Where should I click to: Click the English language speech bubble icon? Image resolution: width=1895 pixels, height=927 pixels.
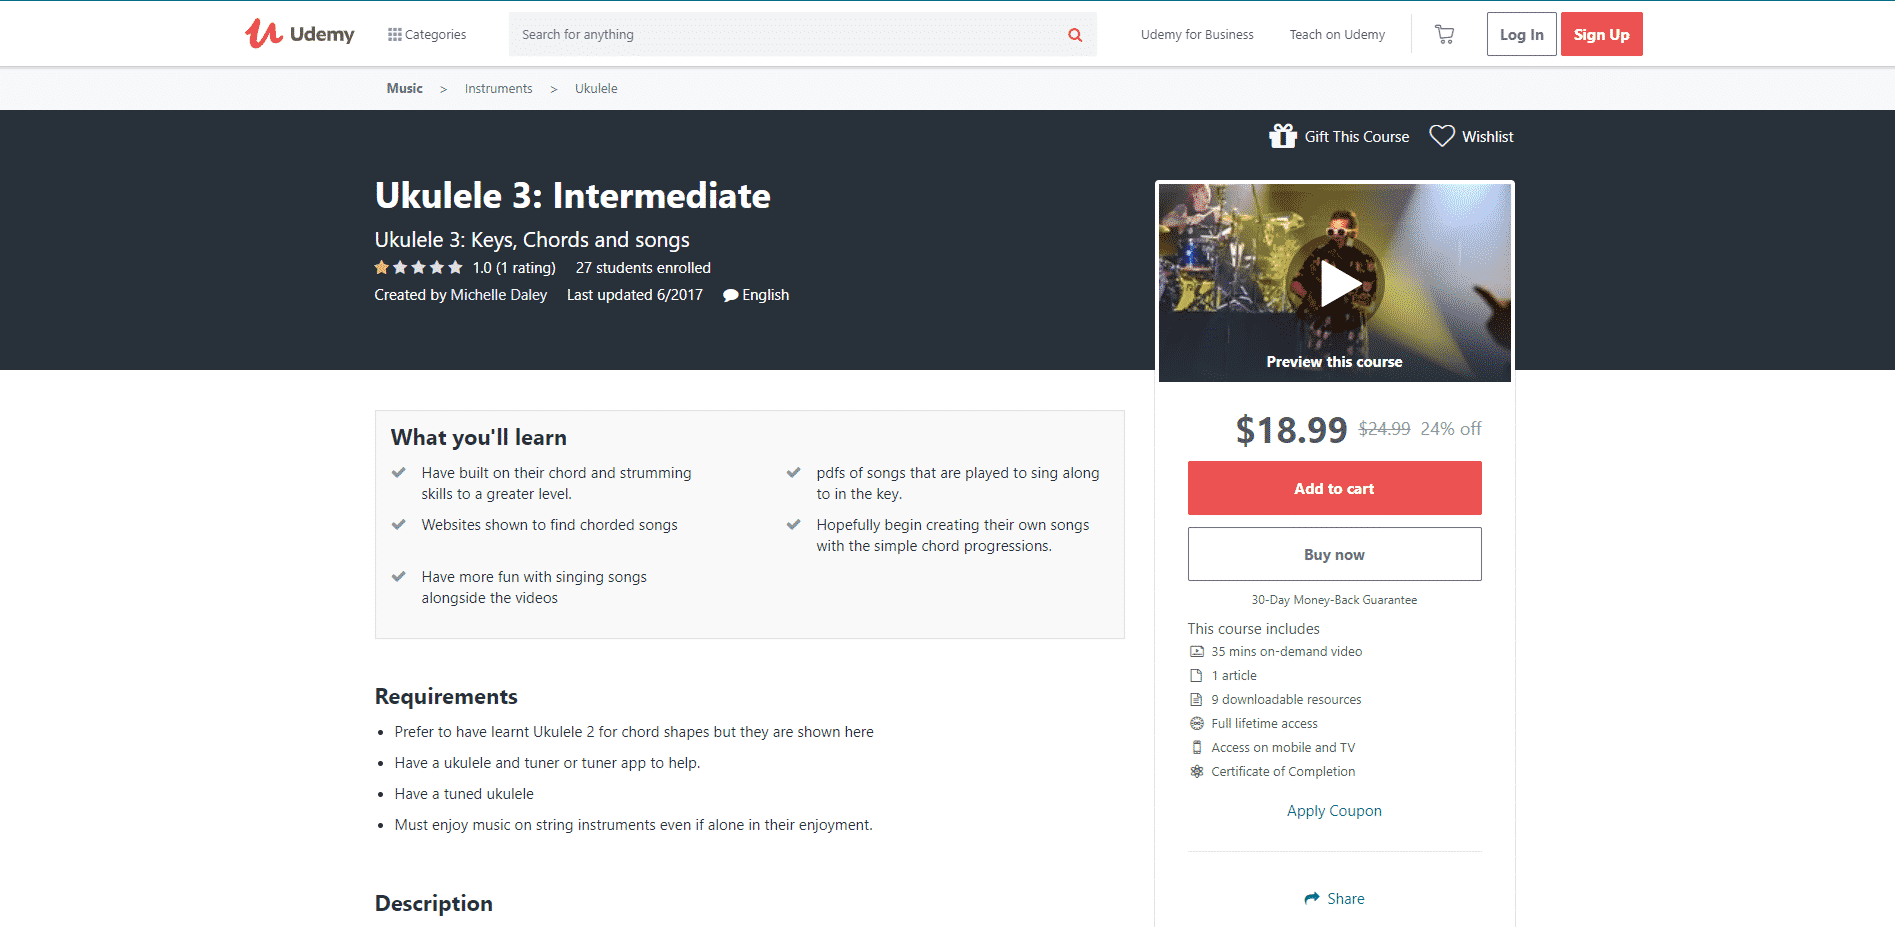pyautogui.click(x=731, y=295)
